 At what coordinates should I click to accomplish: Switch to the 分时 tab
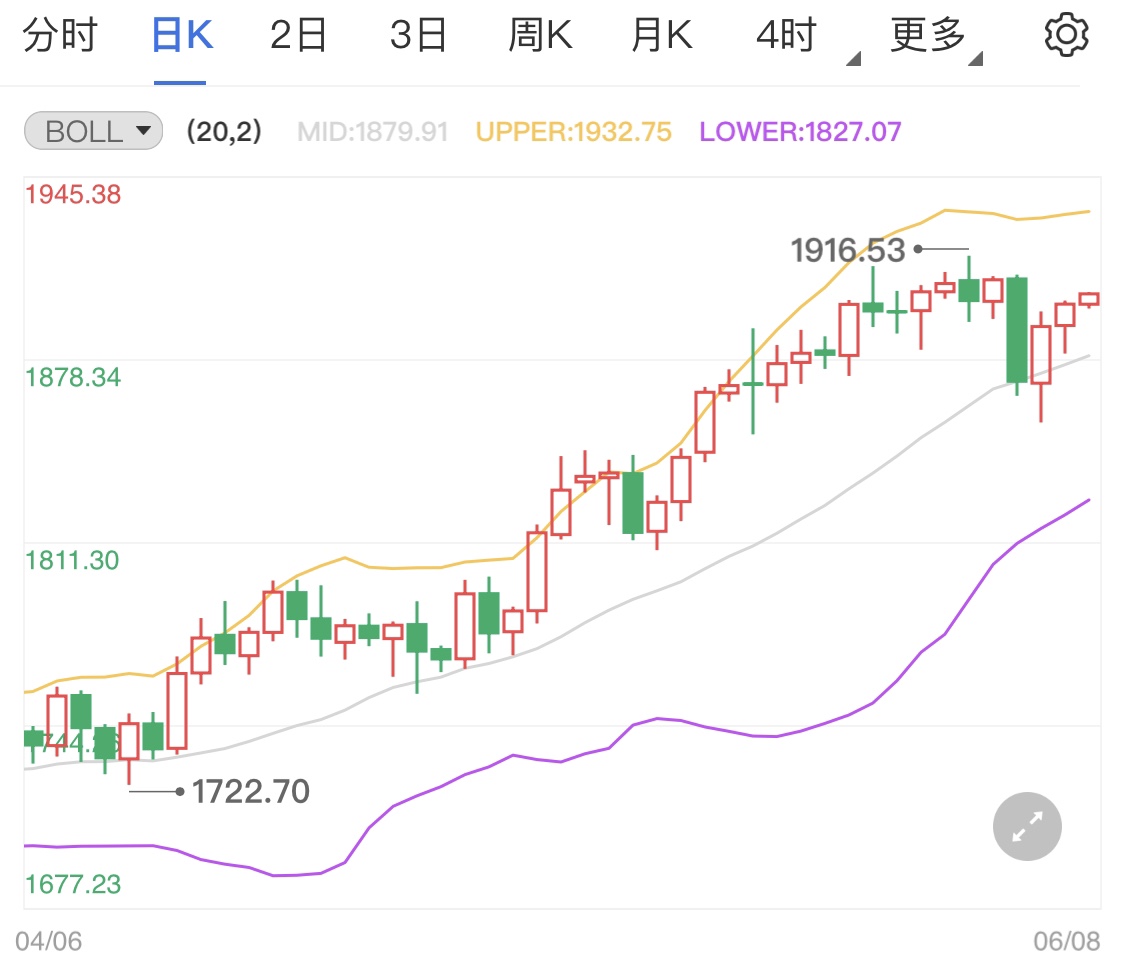tap(60, 35)
